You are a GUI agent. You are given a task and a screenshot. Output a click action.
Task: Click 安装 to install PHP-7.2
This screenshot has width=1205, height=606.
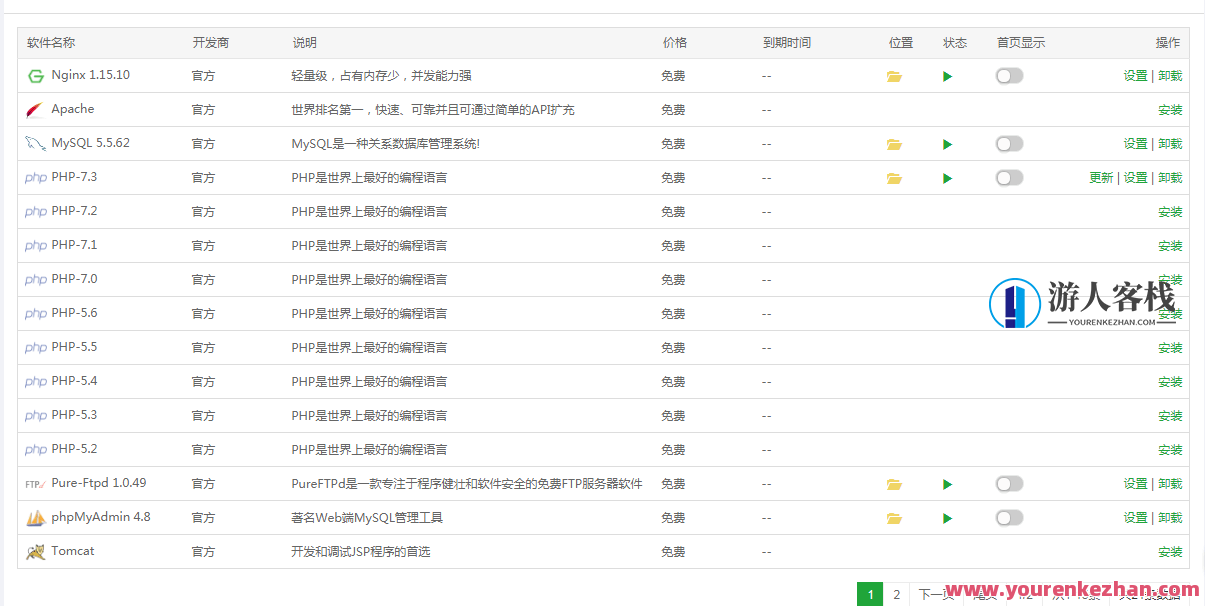(x=1170, y=212)
